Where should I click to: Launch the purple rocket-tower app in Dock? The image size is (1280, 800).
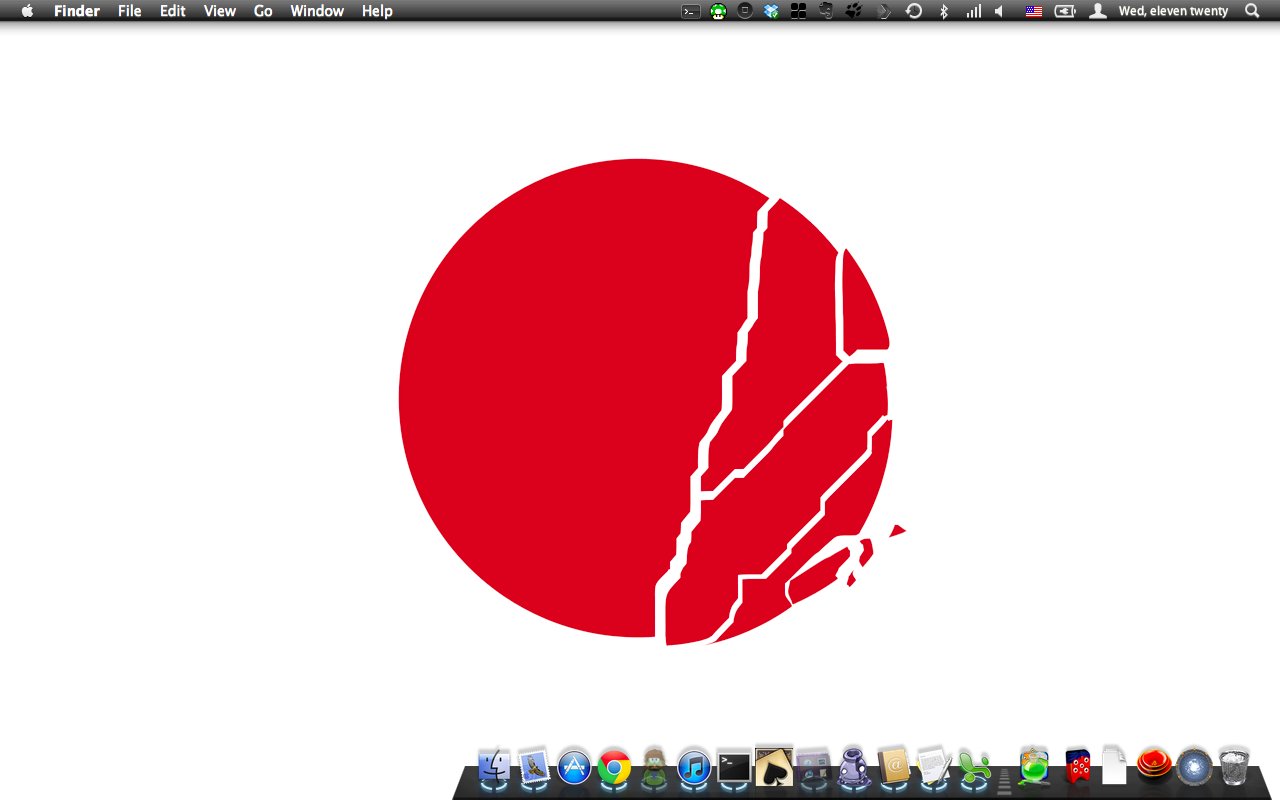pos(853,767)
